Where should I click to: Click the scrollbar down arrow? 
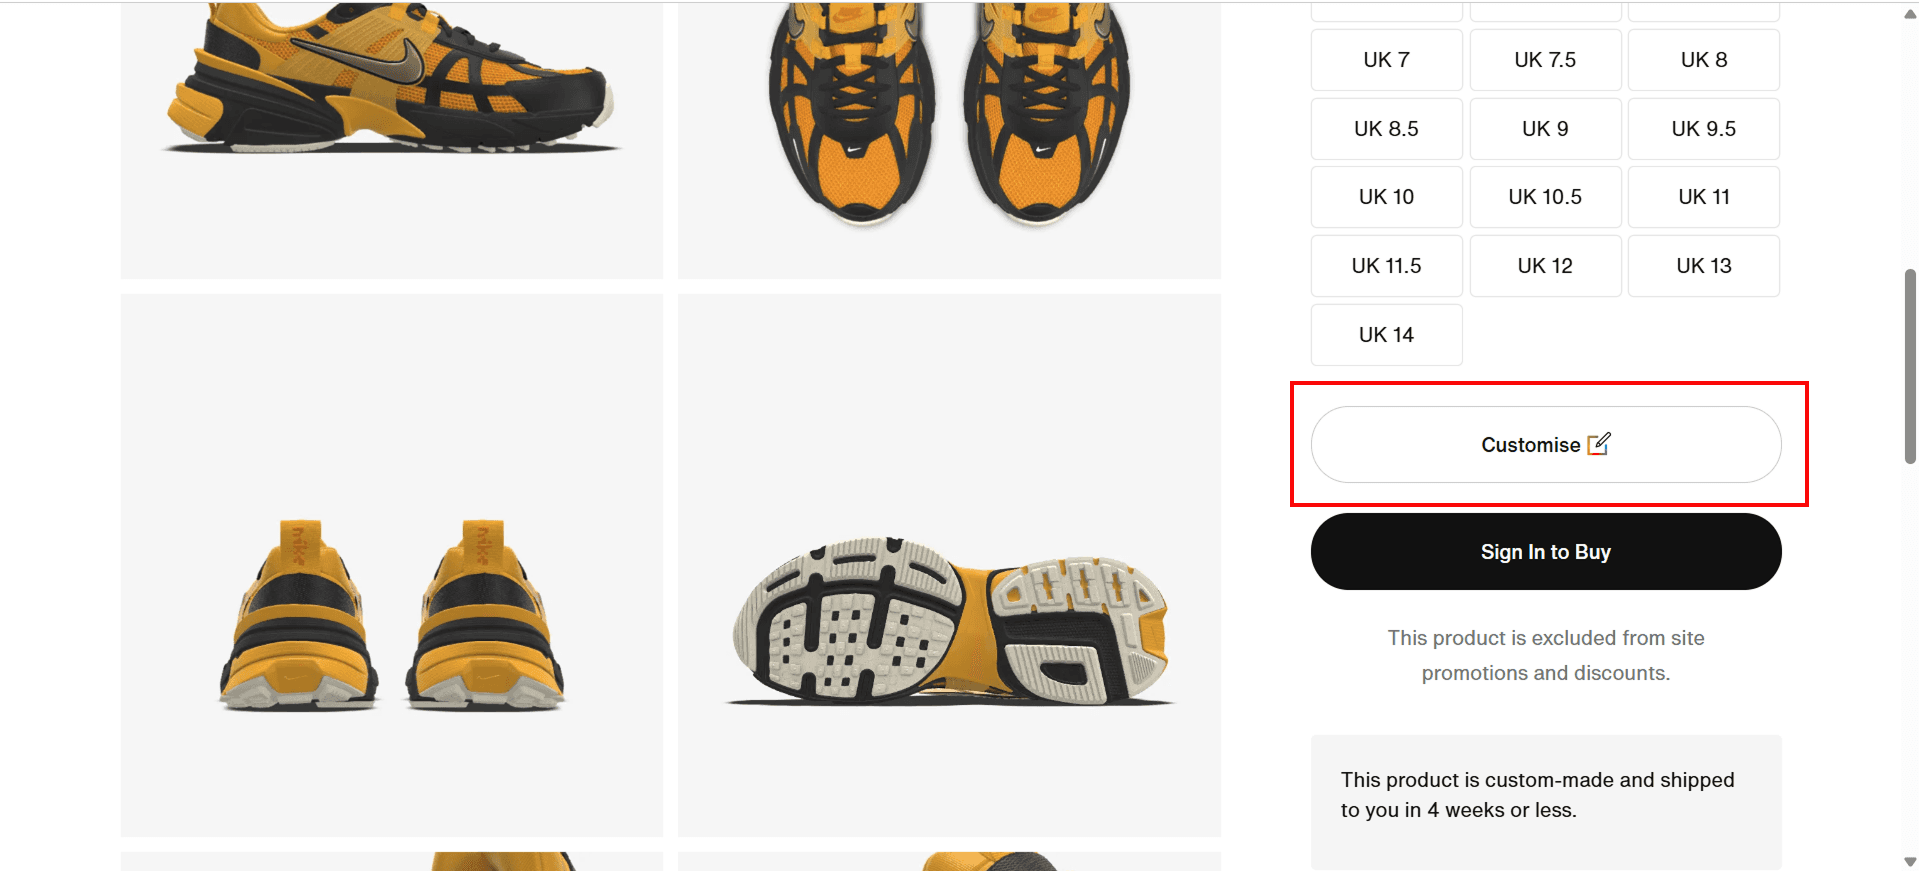(1910, 861)
